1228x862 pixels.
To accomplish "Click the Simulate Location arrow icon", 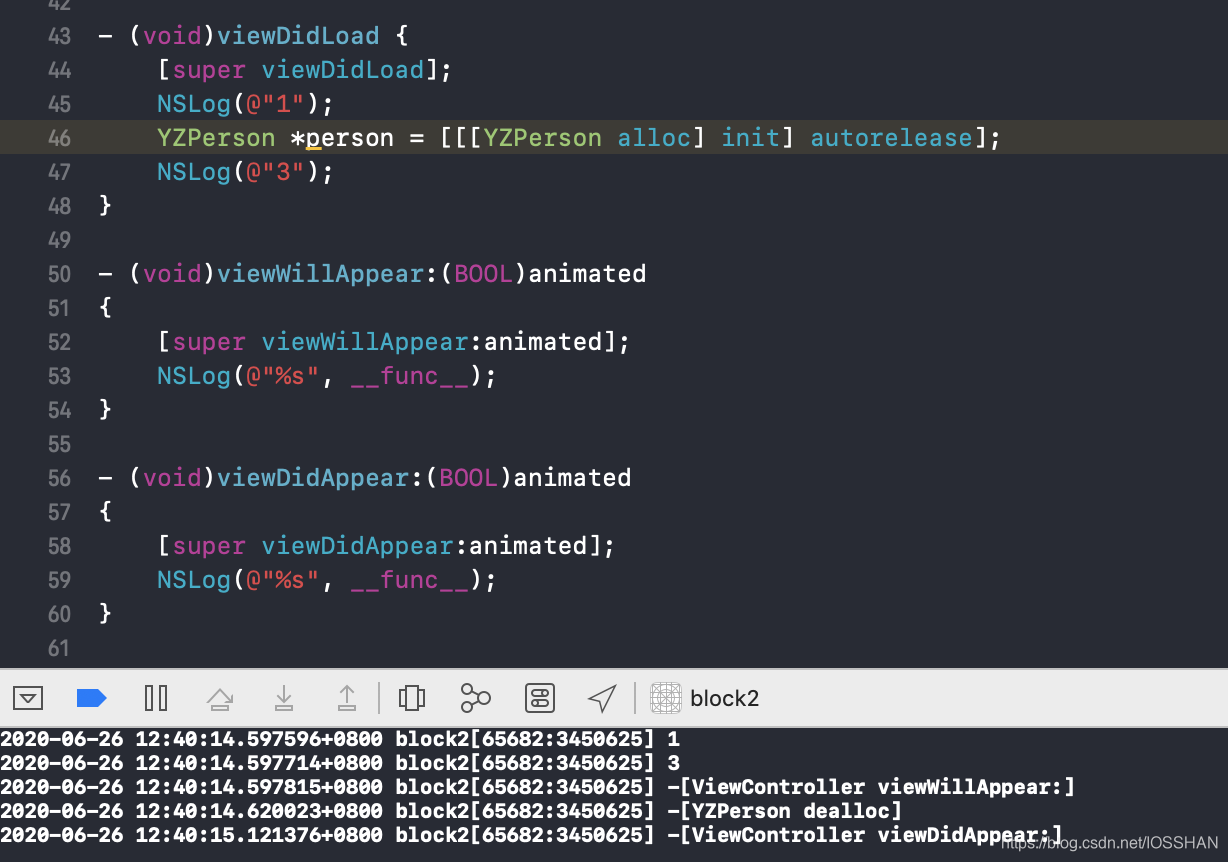I will tap(602, 698).
